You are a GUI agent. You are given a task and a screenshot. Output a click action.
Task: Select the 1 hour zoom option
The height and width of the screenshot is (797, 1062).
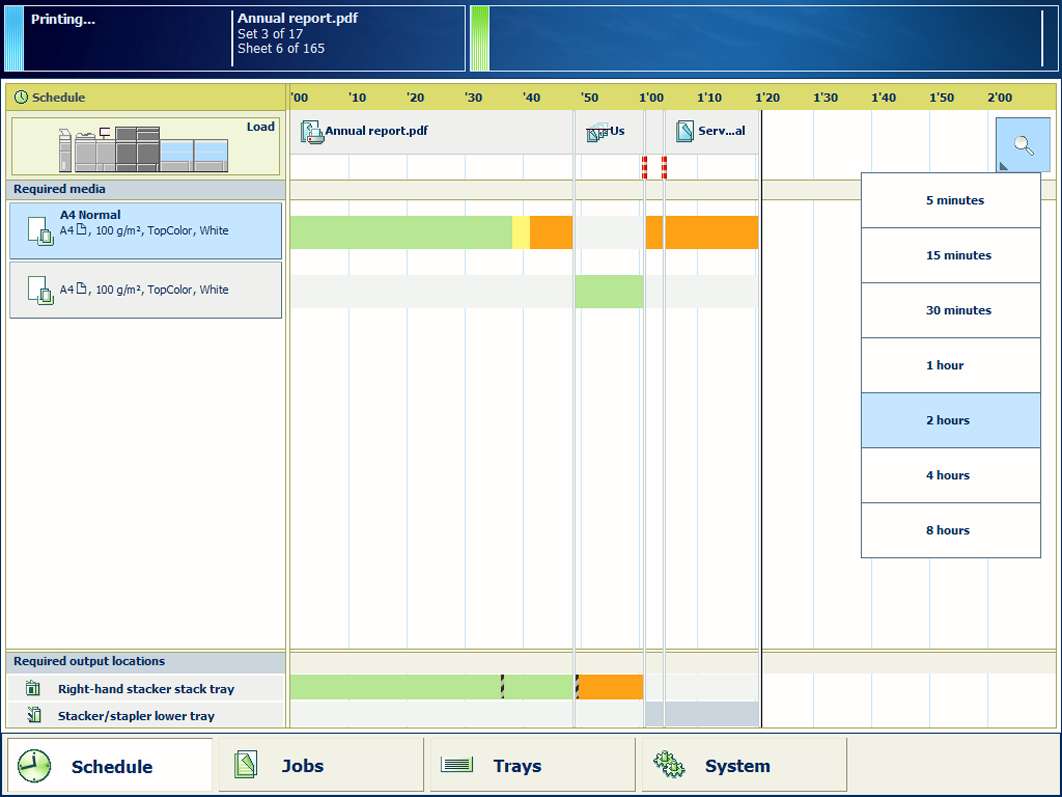pyautogui.click(x=950, y=365)
